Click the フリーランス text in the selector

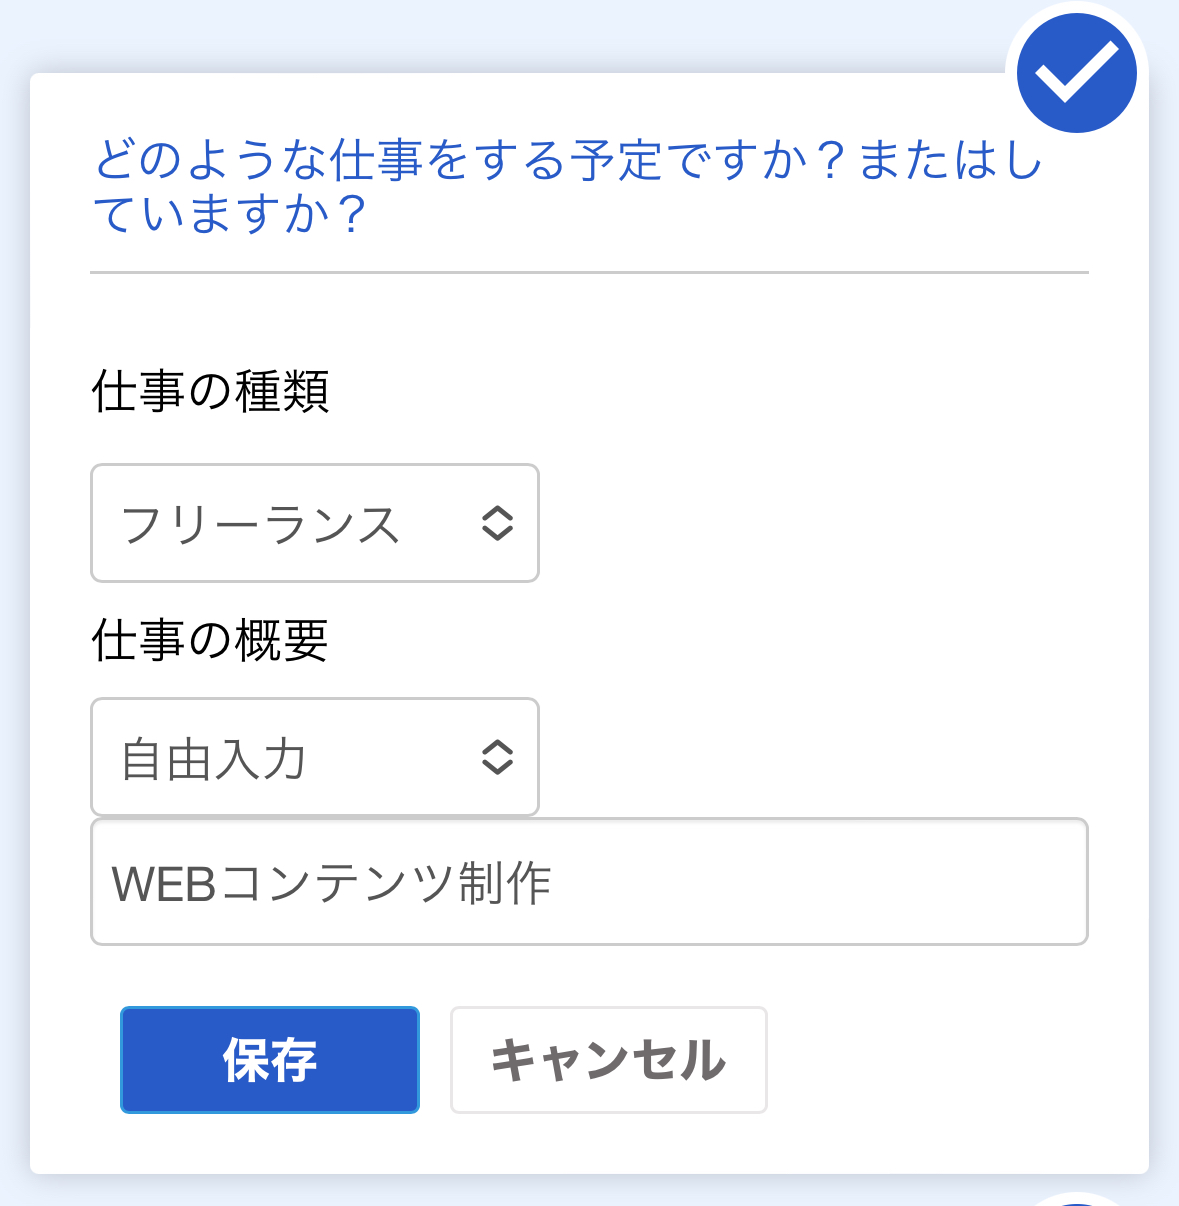[260, 525]
